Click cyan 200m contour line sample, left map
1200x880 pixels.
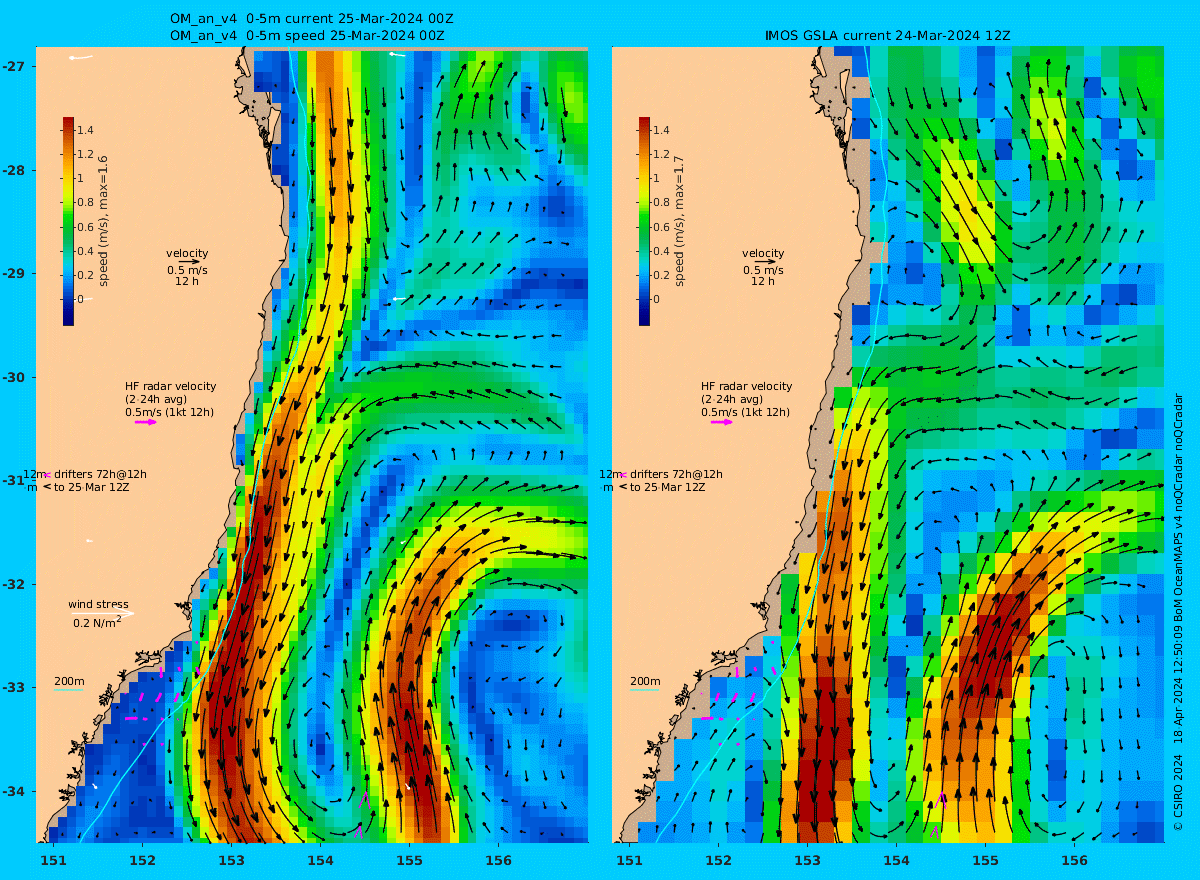click(69, 690)
